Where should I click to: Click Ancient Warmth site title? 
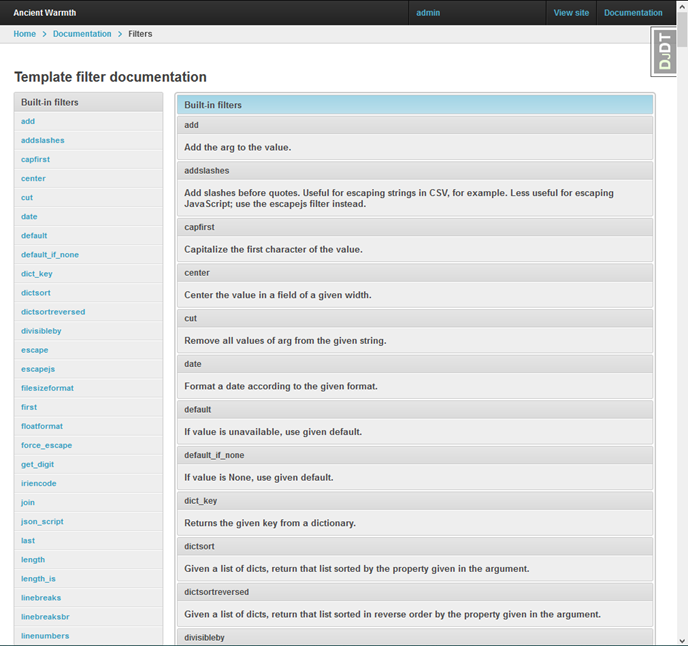point(44,13)
